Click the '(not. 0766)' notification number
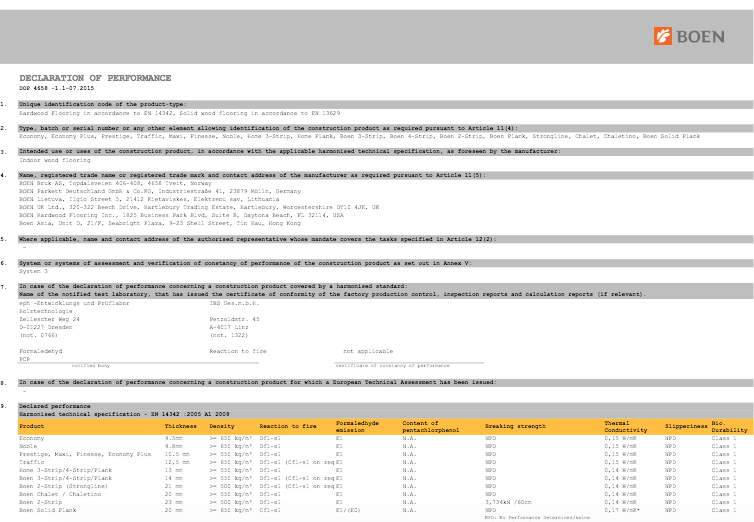 click(x=38, y=336)
